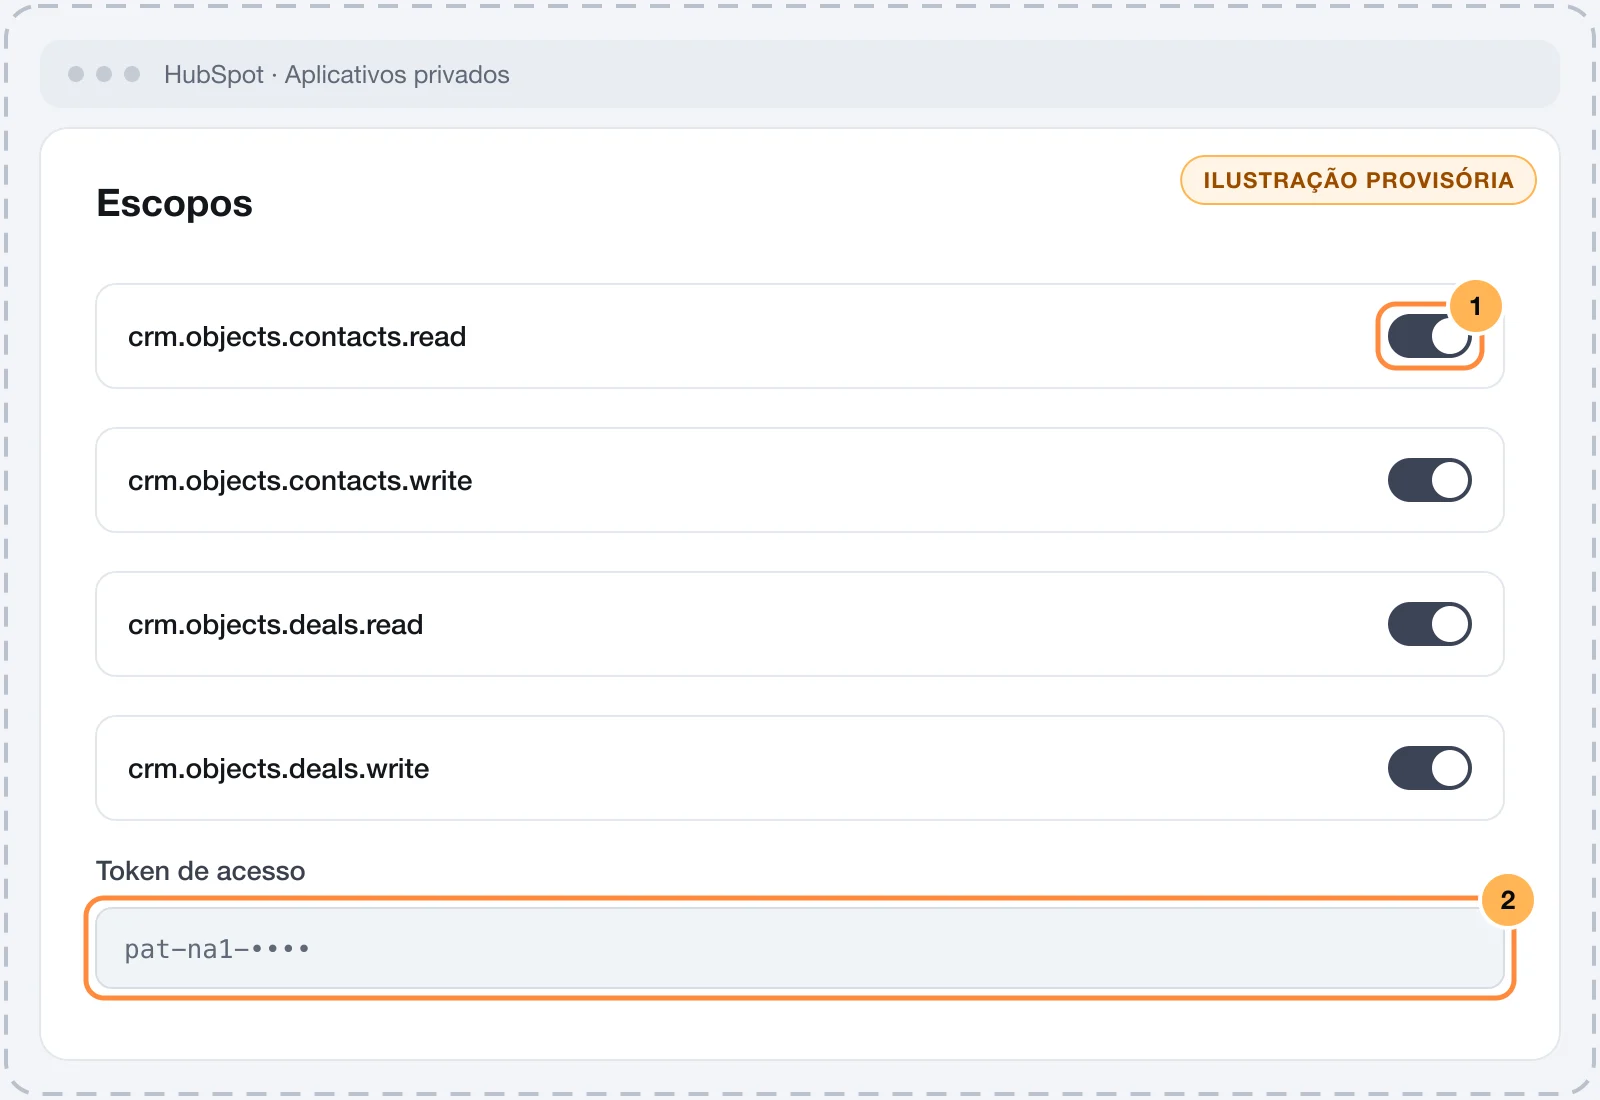Toggle the crm.objects.deals.read scope switch

(1429, 624)
